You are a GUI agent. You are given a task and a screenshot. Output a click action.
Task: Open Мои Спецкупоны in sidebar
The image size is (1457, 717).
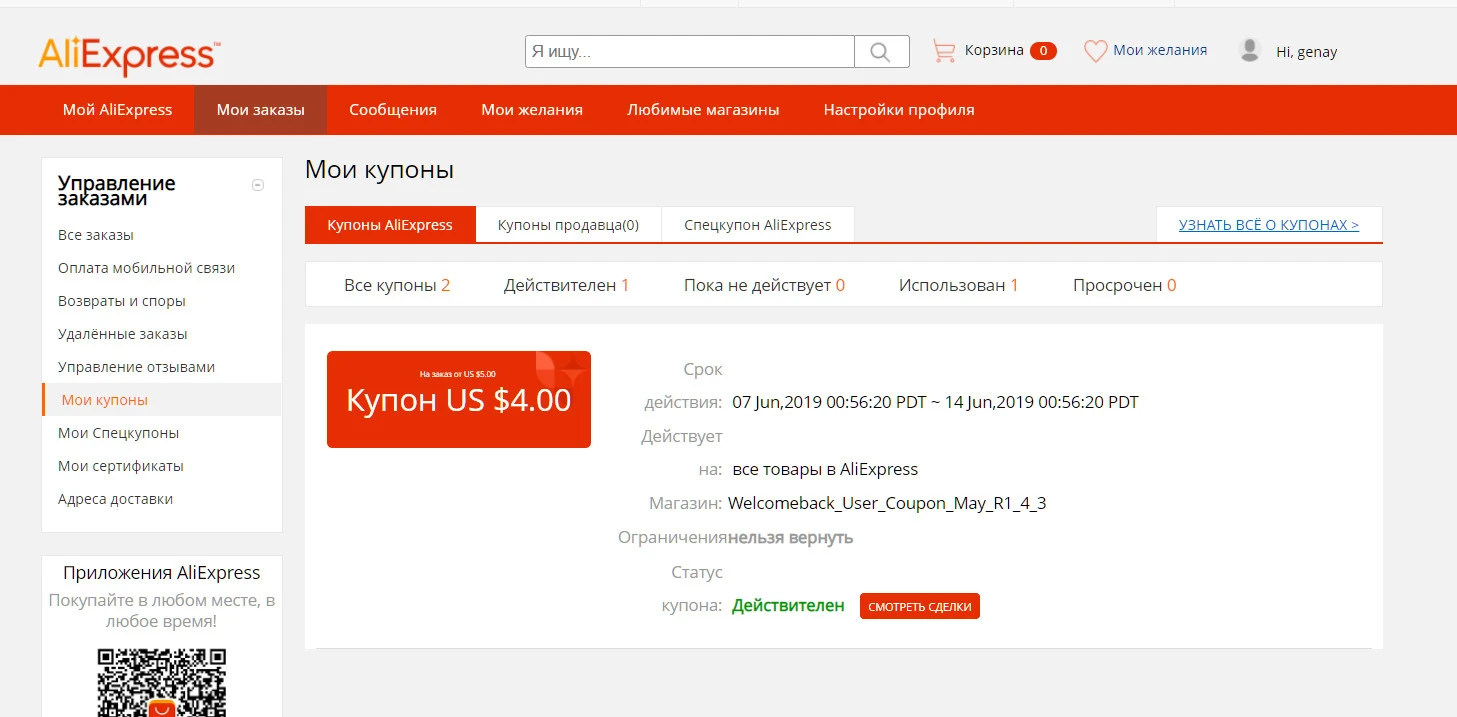click(119, 433)
